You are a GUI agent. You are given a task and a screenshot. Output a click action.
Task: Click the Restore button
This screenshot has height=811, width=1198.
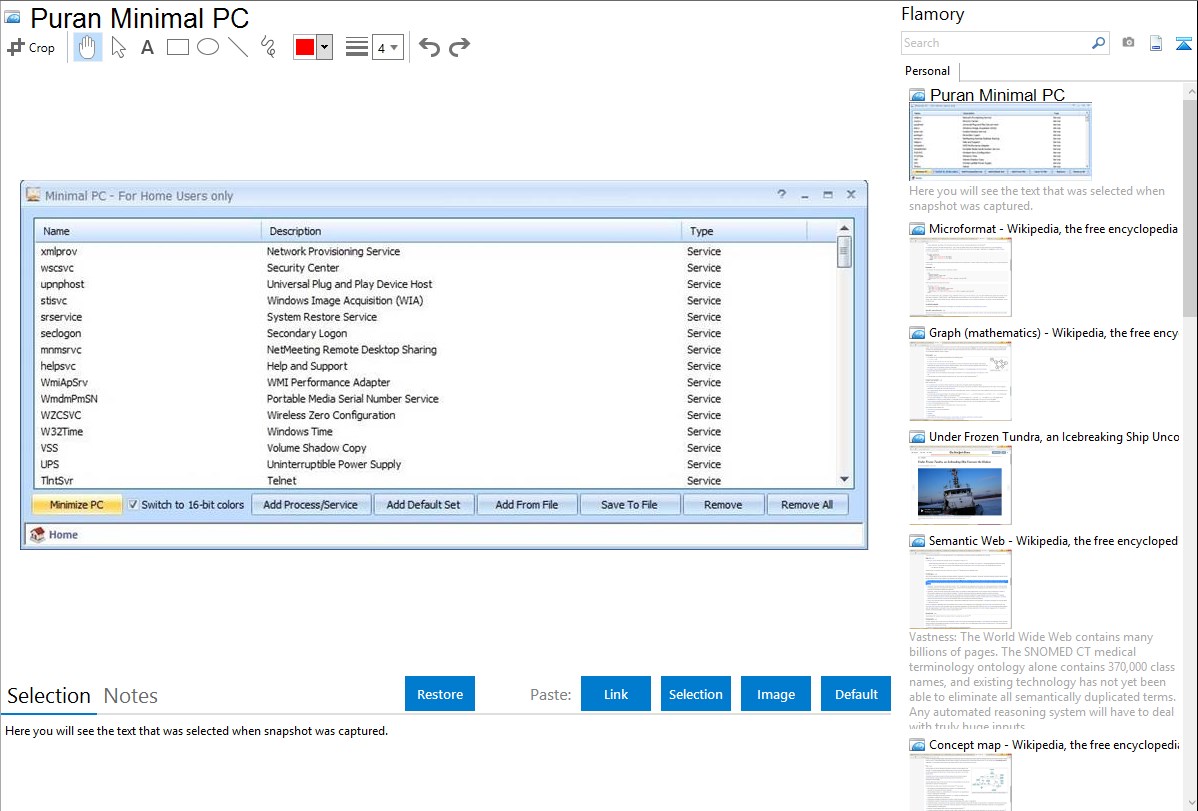(440, 694)
